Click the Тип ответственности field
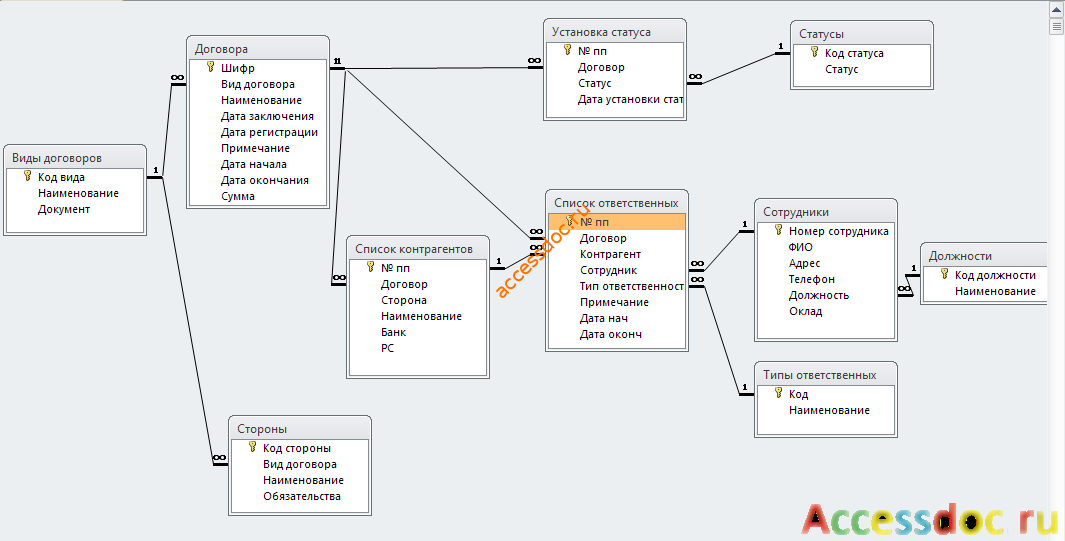 coord(632,286)
